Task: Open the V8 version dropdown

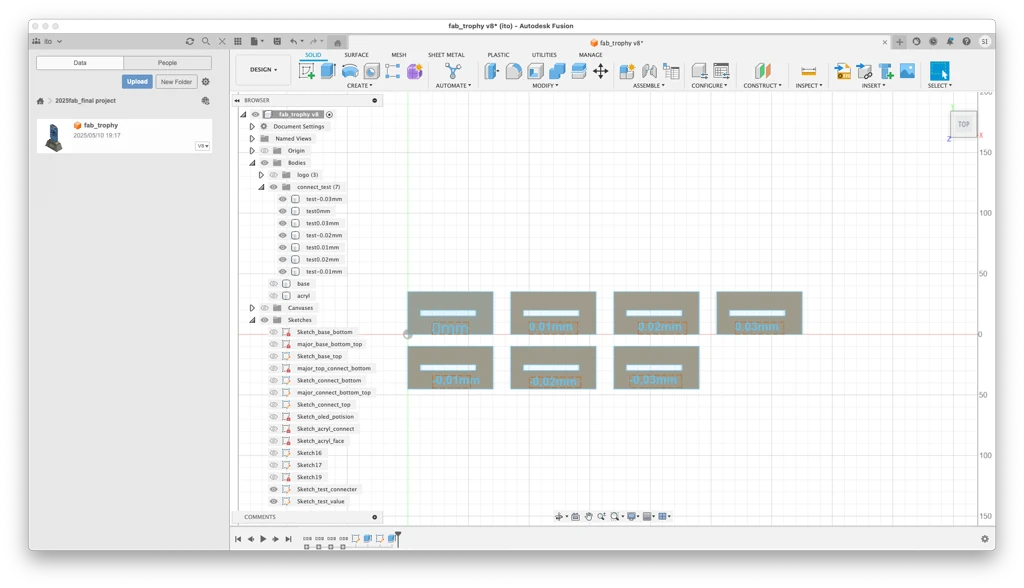Action: [202, 146]
